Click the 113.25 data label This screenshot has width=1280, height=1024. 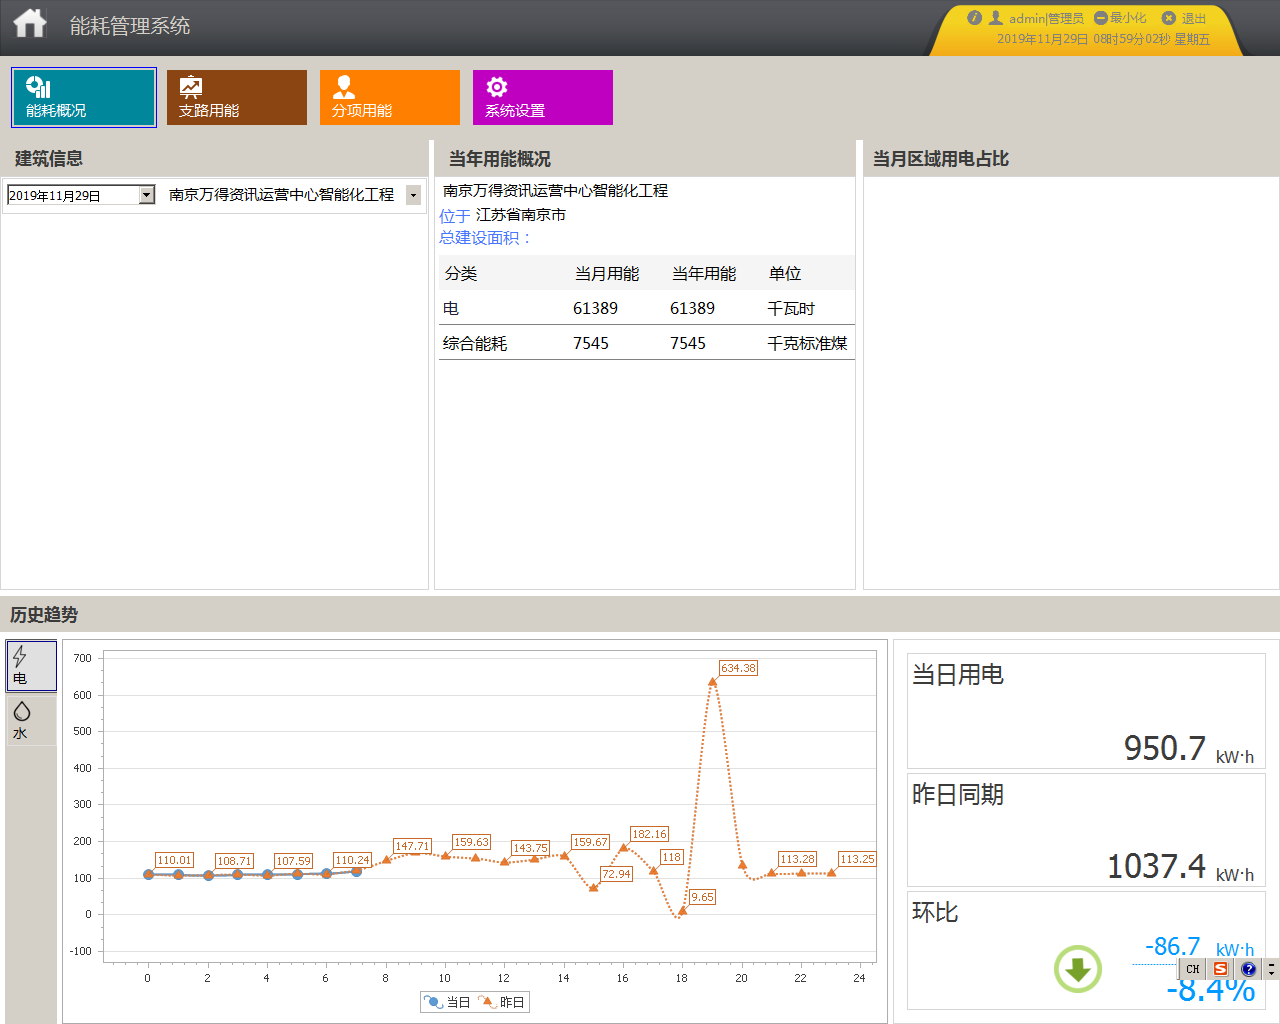coord(857,859)
